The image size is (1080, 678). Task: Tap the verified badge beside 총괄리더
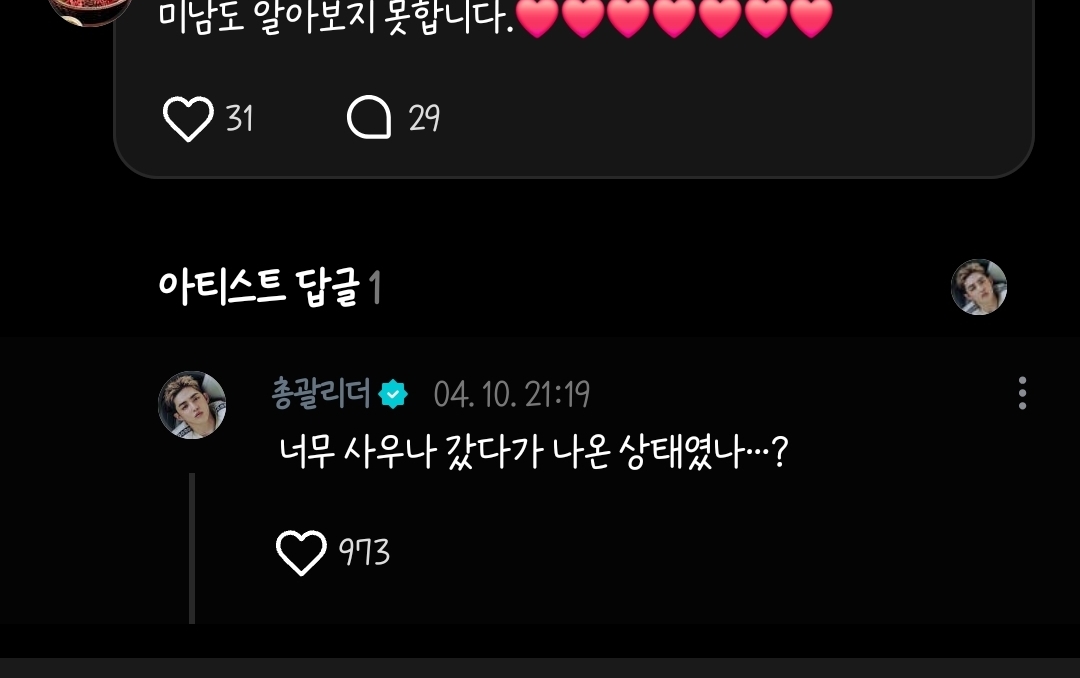pyautogui.click(x=393, y=394)
